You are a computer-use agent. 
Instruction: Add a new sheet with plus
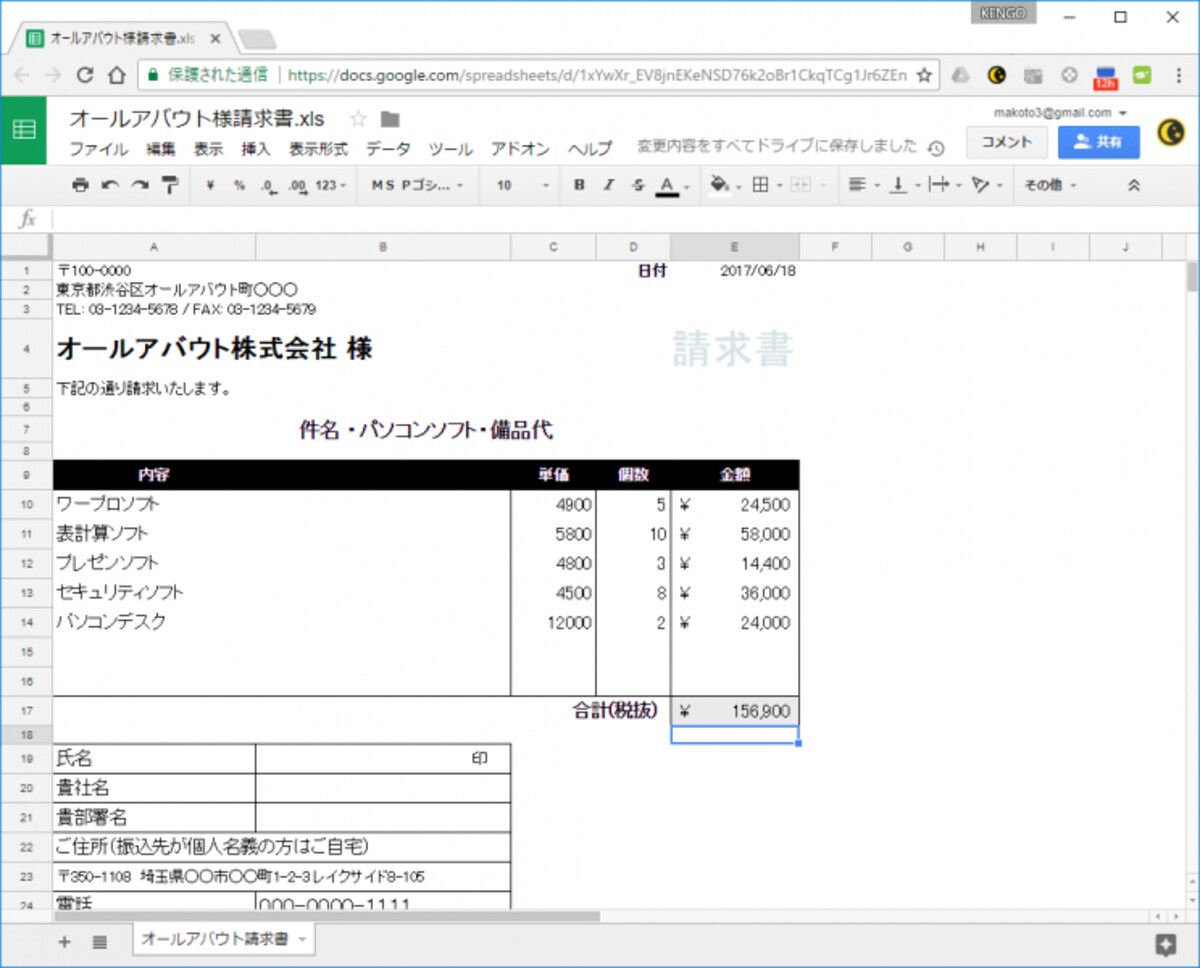(x=65, y=941)
